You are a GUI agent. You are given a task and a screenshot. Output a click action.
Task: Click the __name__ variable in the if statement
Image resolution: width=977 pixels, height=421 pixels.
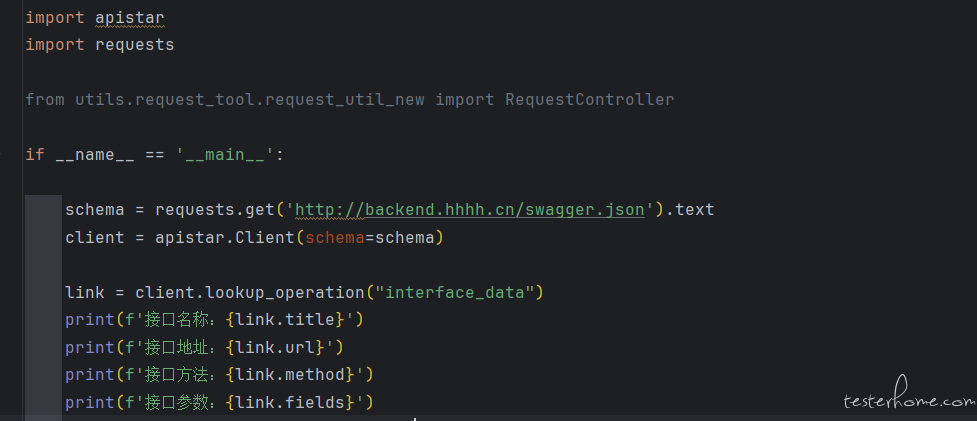[95, 154]
